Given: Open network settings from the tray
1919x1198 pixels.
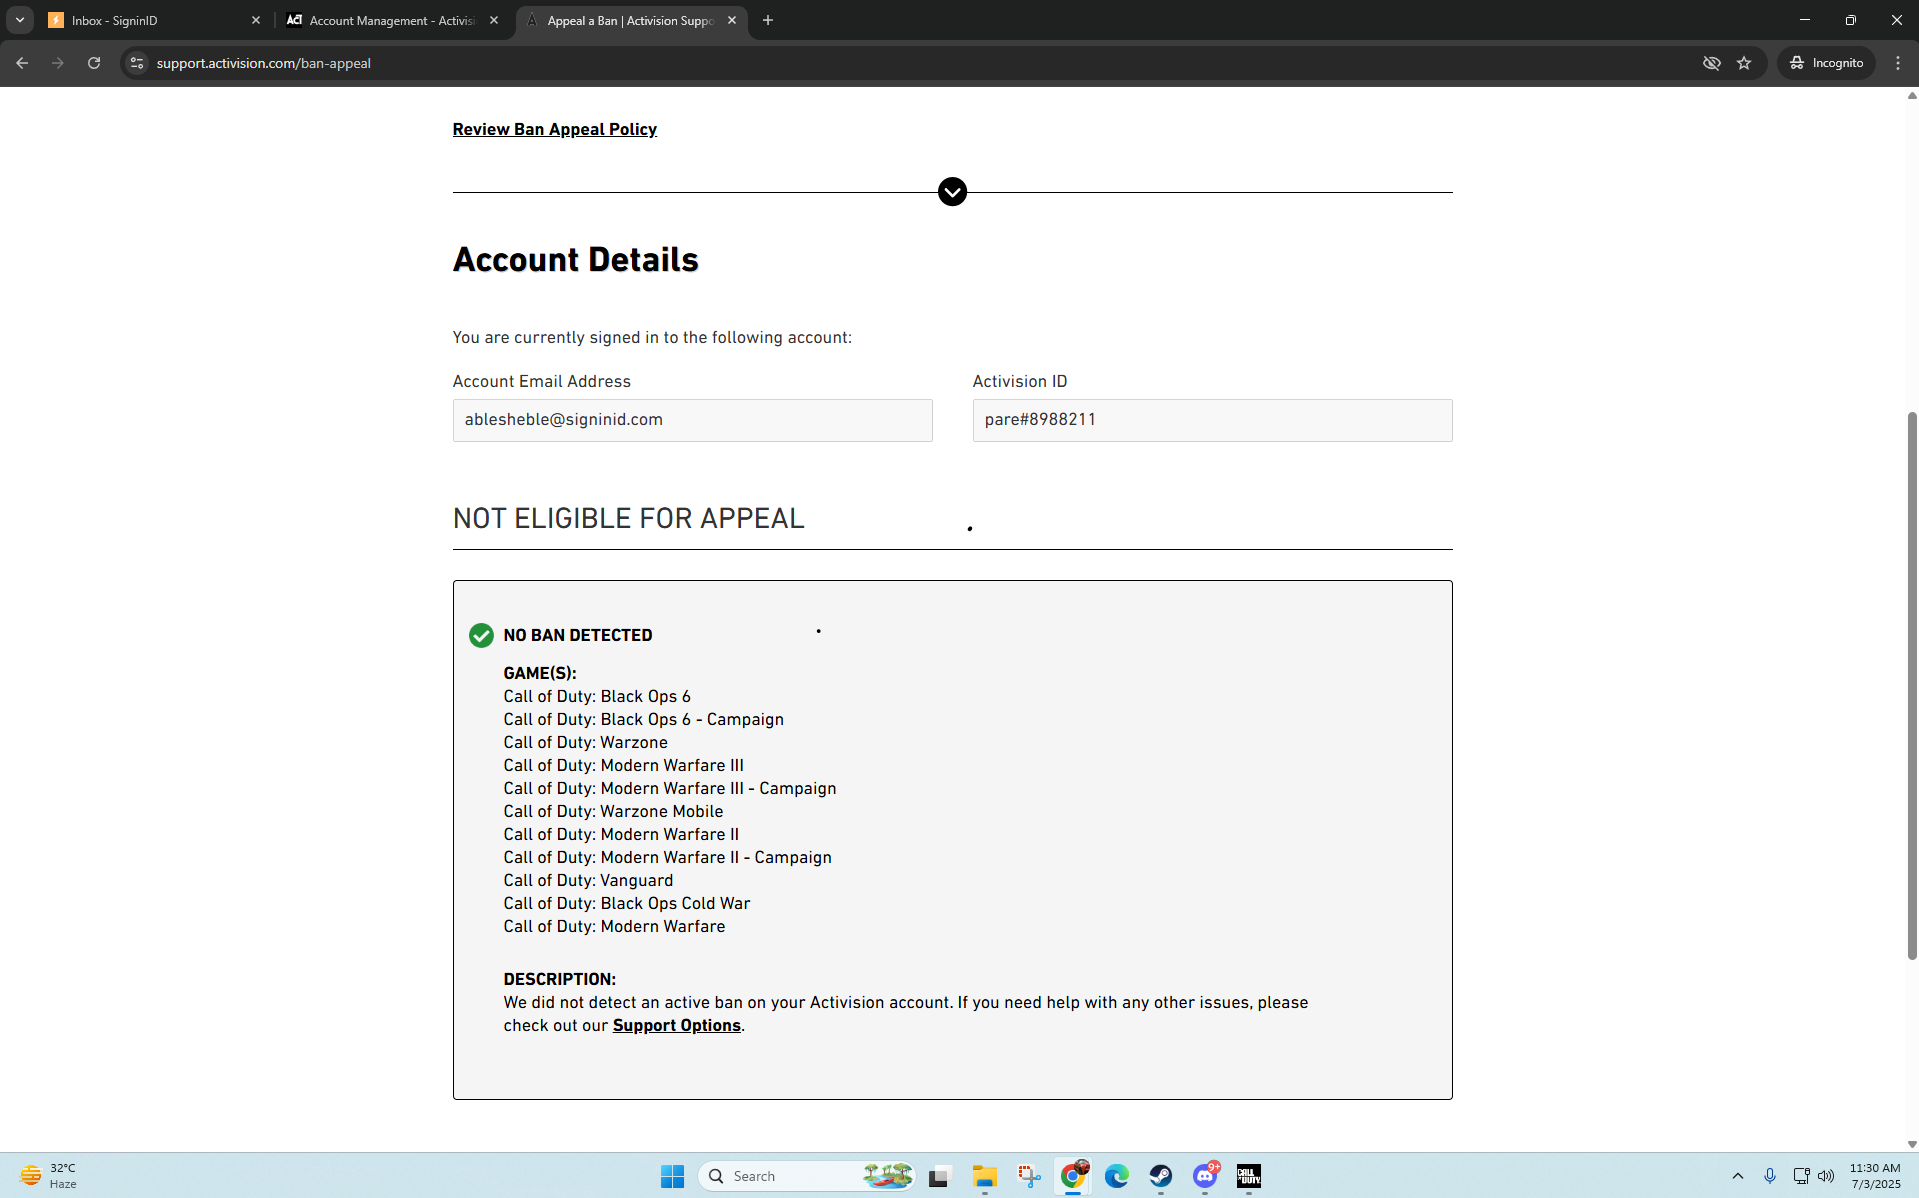Looking at the screenshot, I should click(x=1801, y=1176).
